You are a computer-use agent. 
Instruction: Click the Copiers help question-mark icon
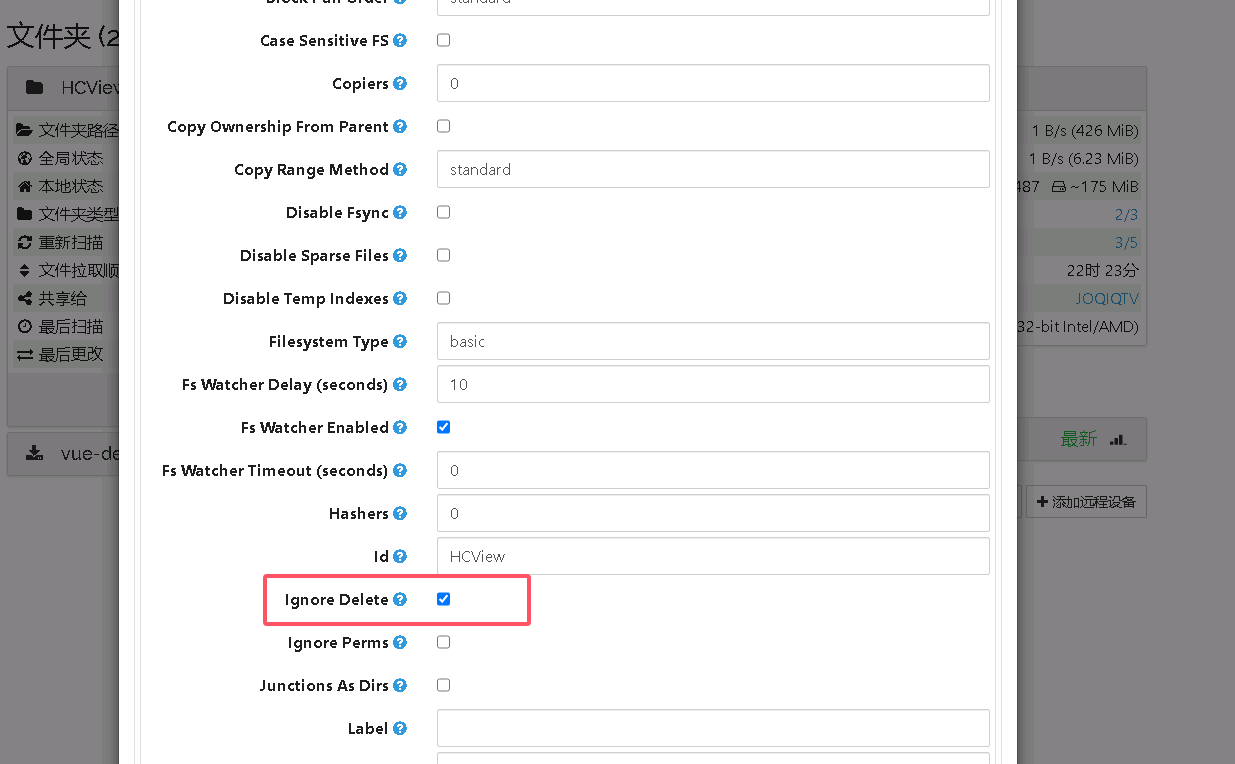click(400, 84)
